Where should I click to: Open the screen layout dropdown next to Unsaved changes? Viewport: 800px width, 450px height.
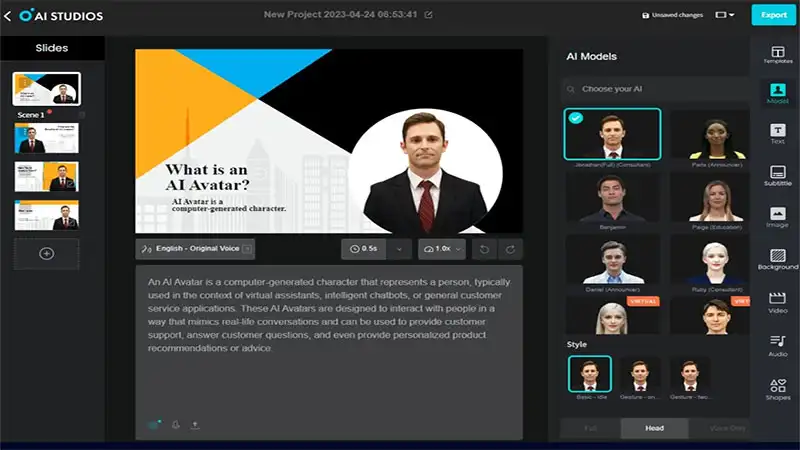tap(725, 15)
